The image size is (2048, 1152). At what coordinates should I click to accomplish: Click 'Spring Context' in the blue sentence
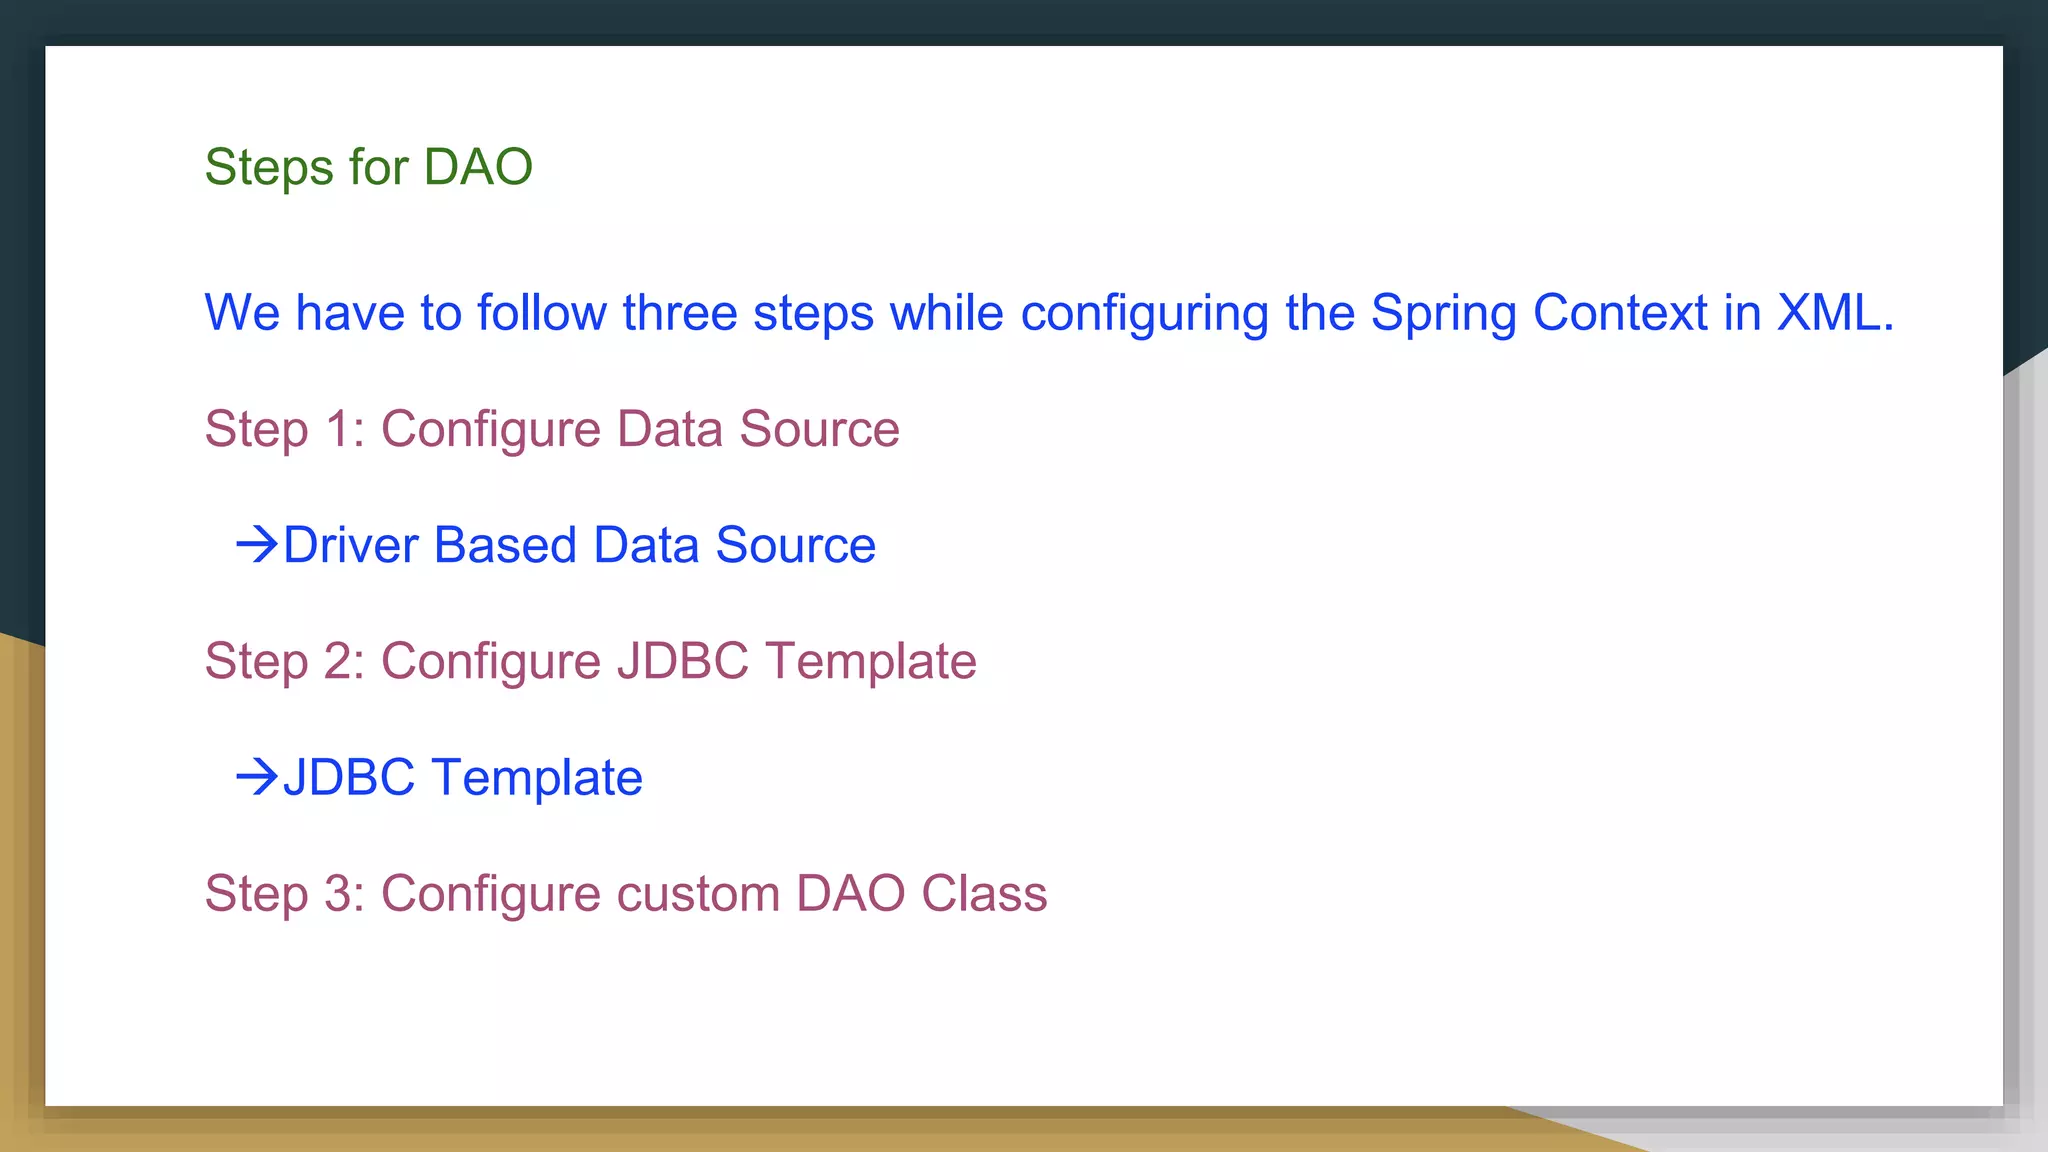[x=1539, y=313]
